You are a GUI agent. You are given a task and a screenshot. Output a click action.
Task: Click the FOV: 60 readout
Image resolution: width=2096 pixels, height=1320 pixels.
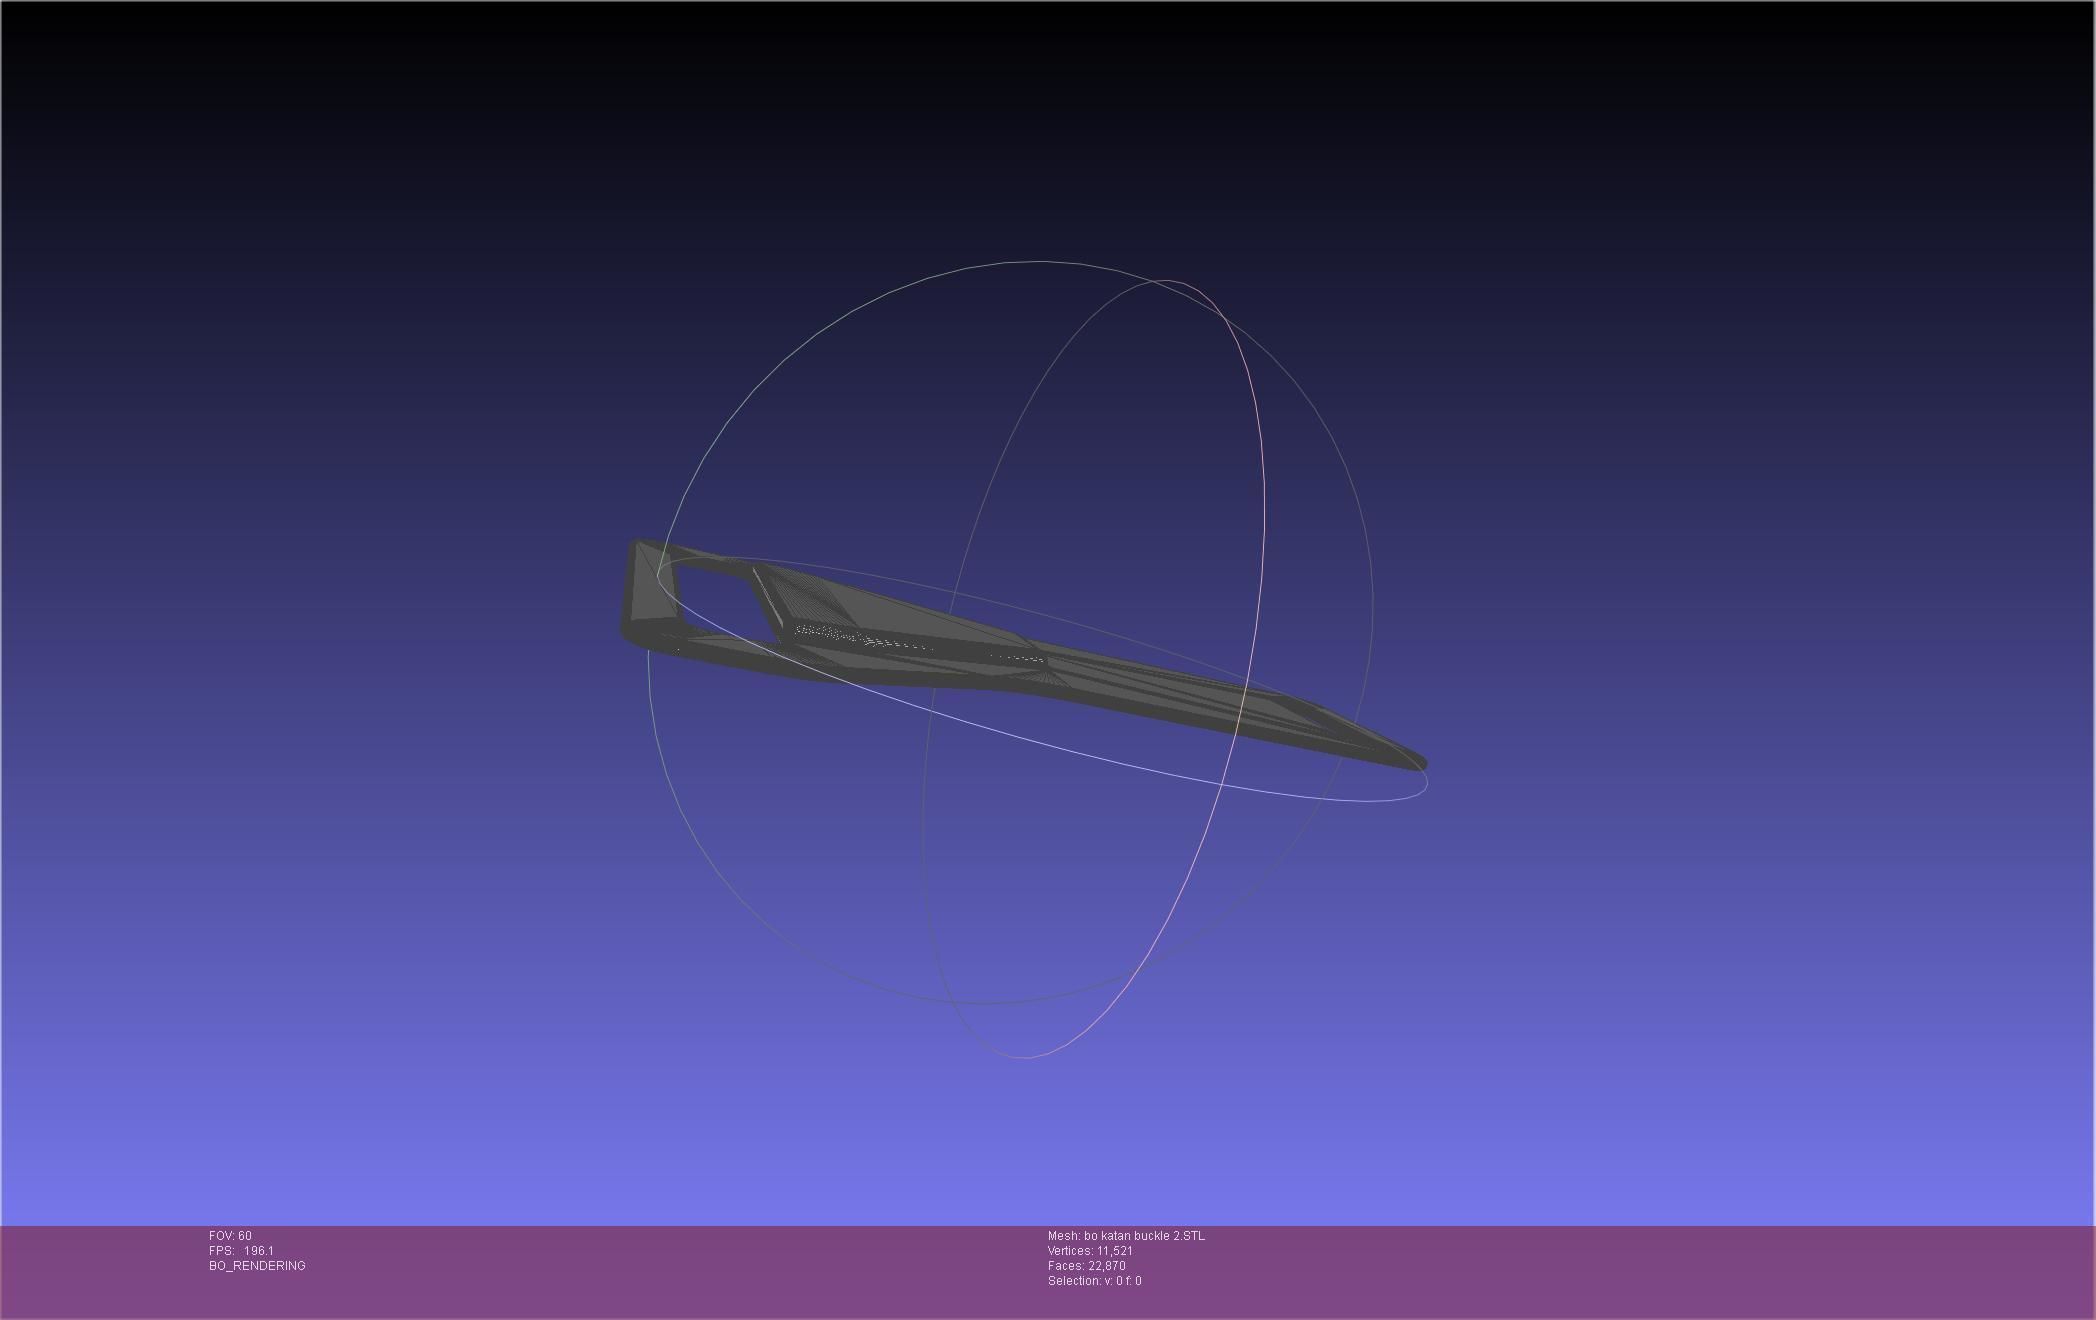pyautogui.click(x=230, y=1236)
